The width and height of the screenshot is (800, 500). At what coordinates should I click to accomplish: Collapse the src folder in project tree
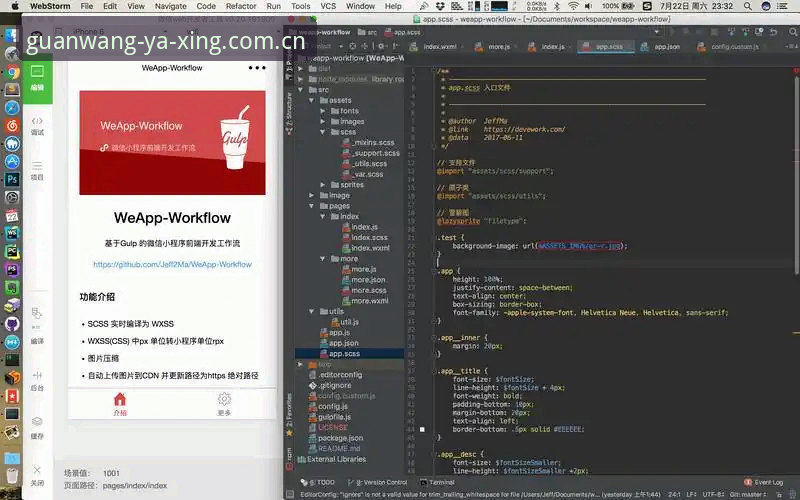pos(301,90)
